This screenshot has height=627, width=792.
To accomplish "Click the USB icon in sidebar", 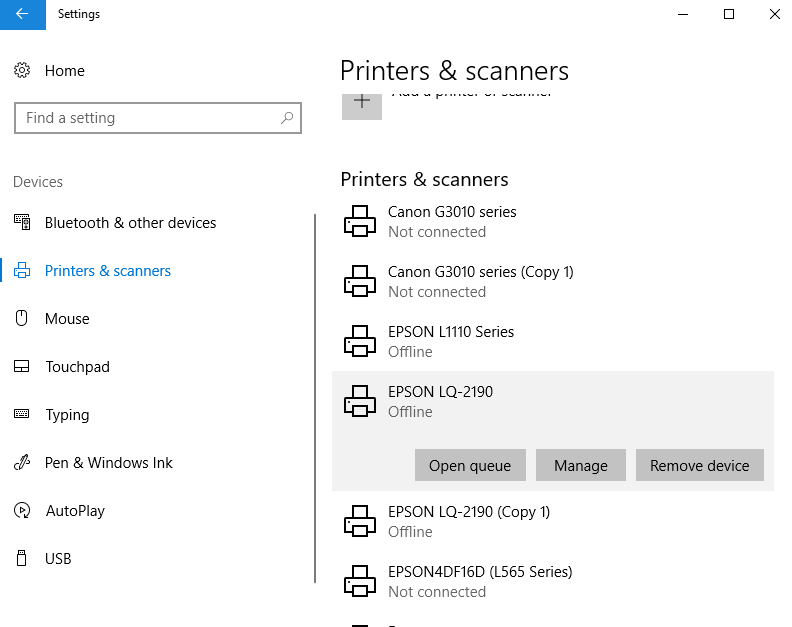I will pyautogui.click(x=22, y=558).
